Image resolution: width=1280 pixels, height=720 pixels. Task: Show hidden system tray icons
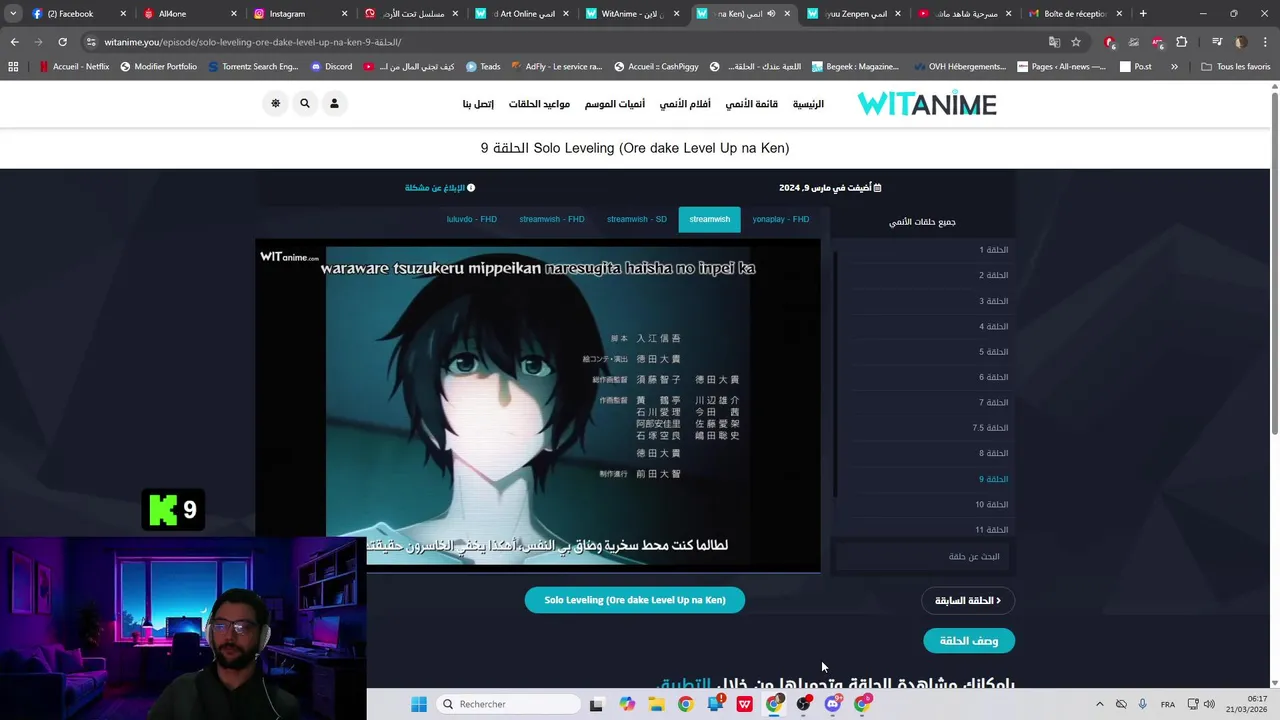(1100, 704)
